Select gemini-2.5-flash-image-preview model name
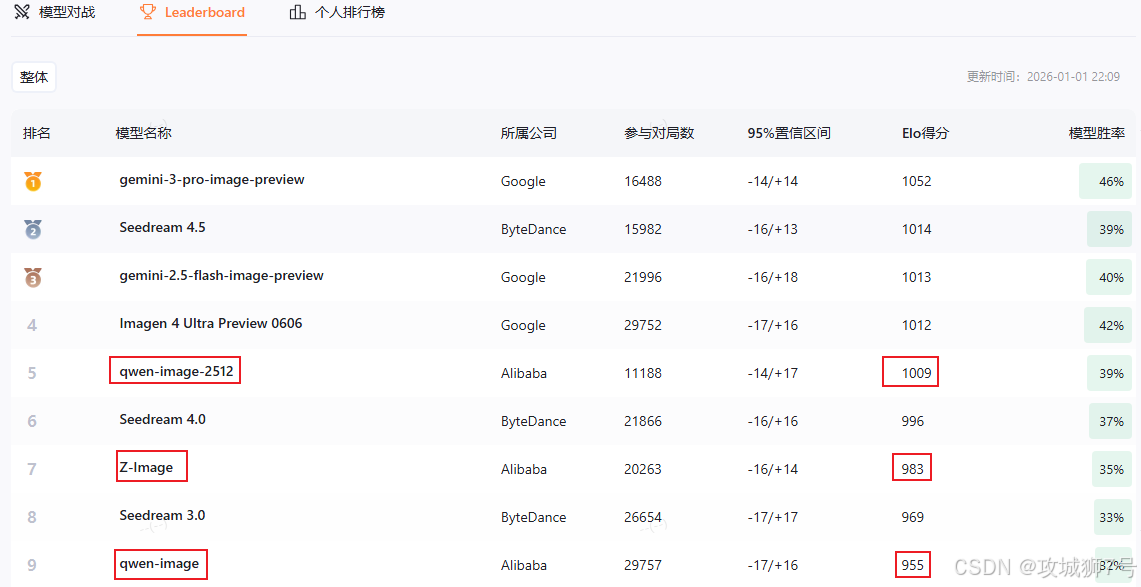This screenshot has height=587, width=1141. pyautogui.click(x=221, y=276)
